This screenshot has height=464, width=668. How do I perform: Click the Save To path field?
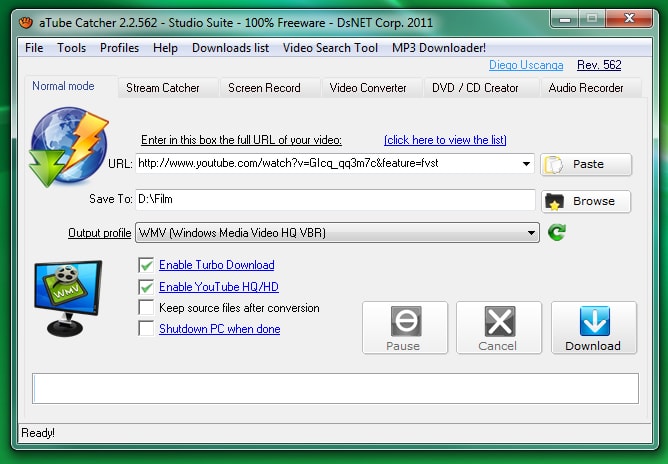click(x=335, y=199)
